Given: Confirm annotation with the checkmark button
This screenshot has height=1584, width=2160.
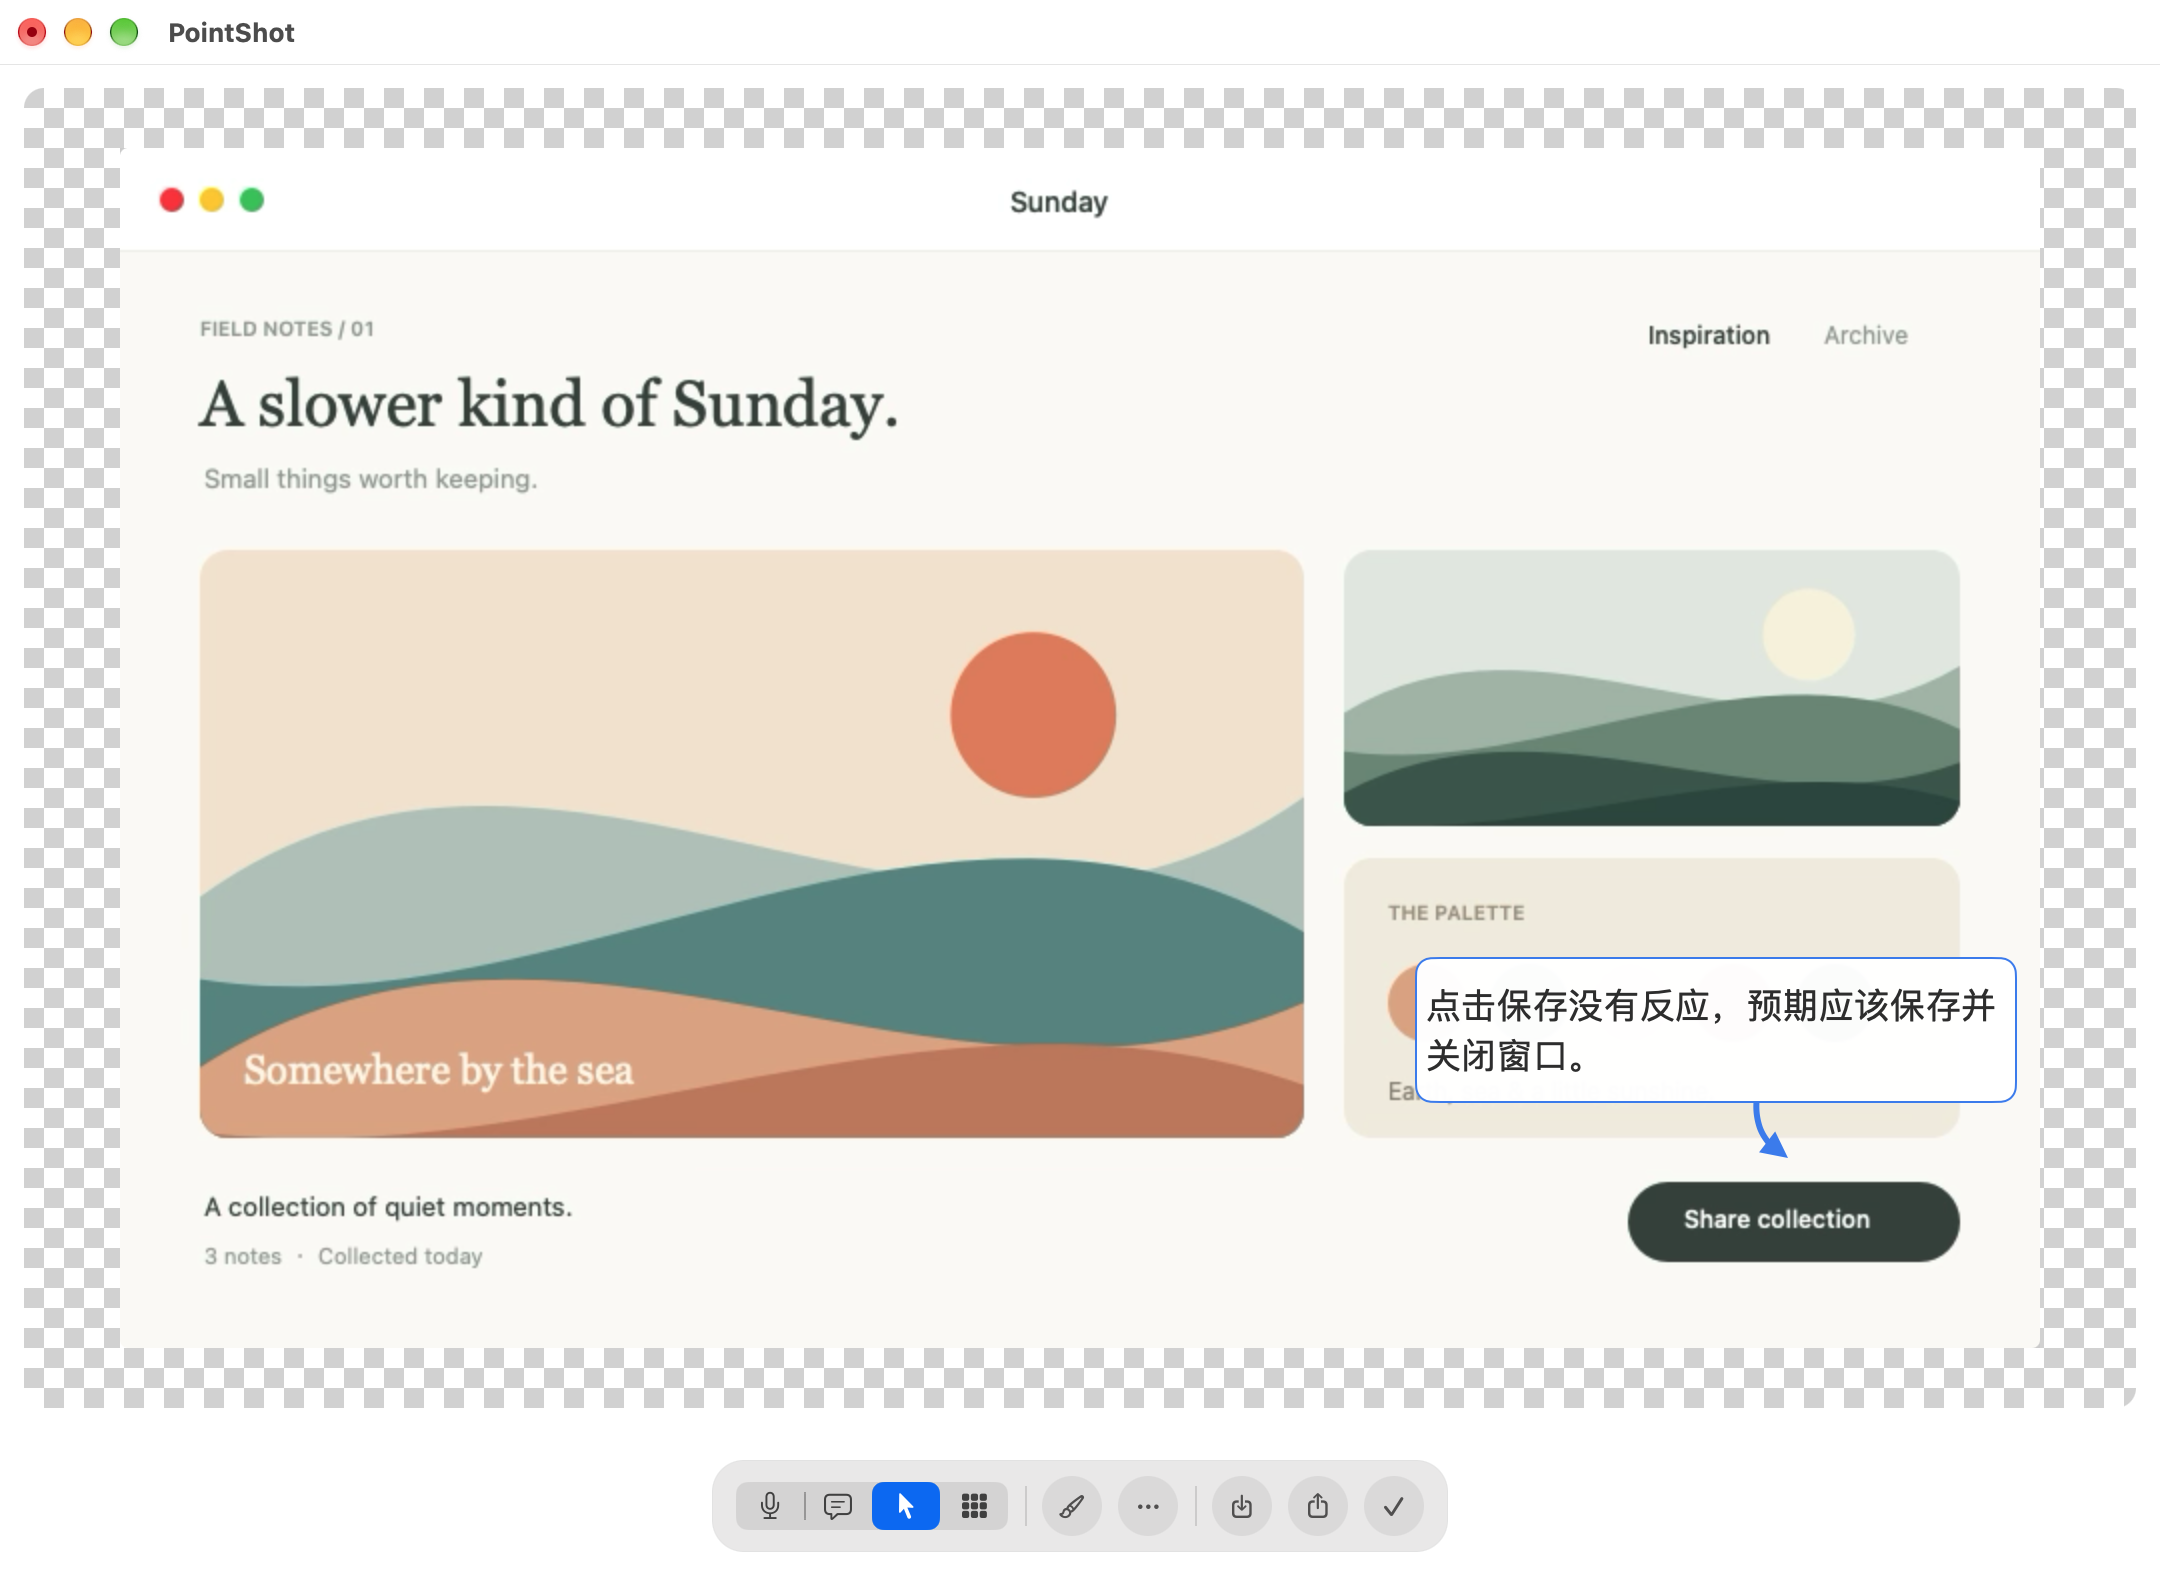Looking at the screenshot, I should coord(1394,1506).
